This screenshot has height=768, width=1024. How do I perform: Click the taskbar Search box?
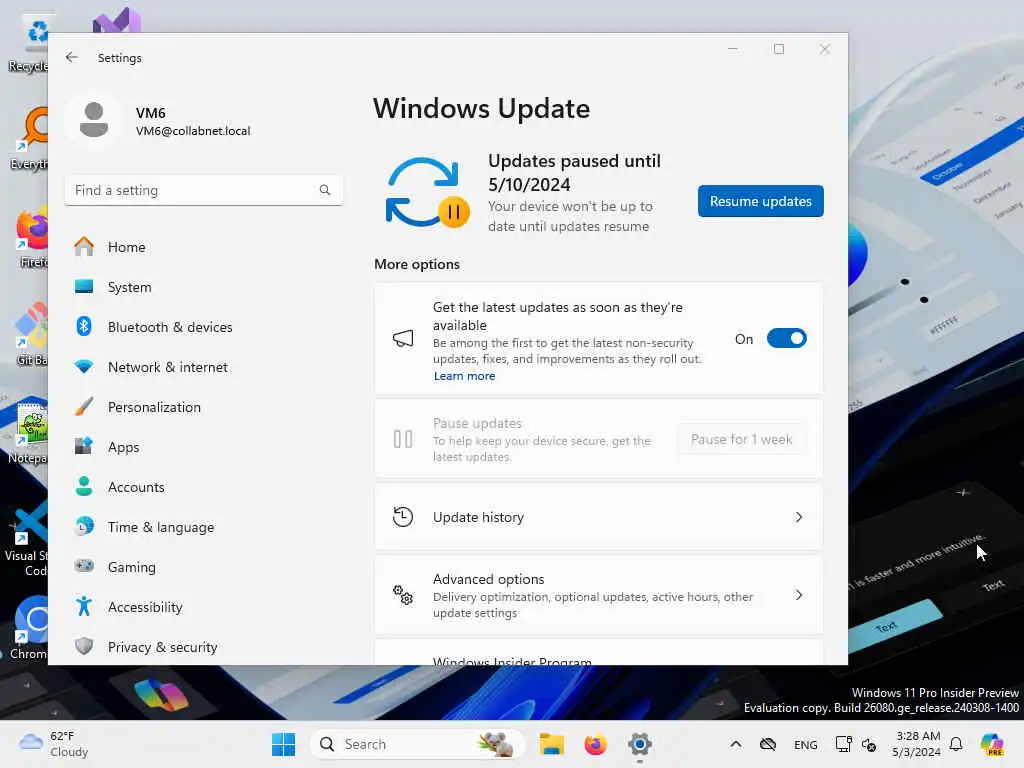(x=417, y=744)
